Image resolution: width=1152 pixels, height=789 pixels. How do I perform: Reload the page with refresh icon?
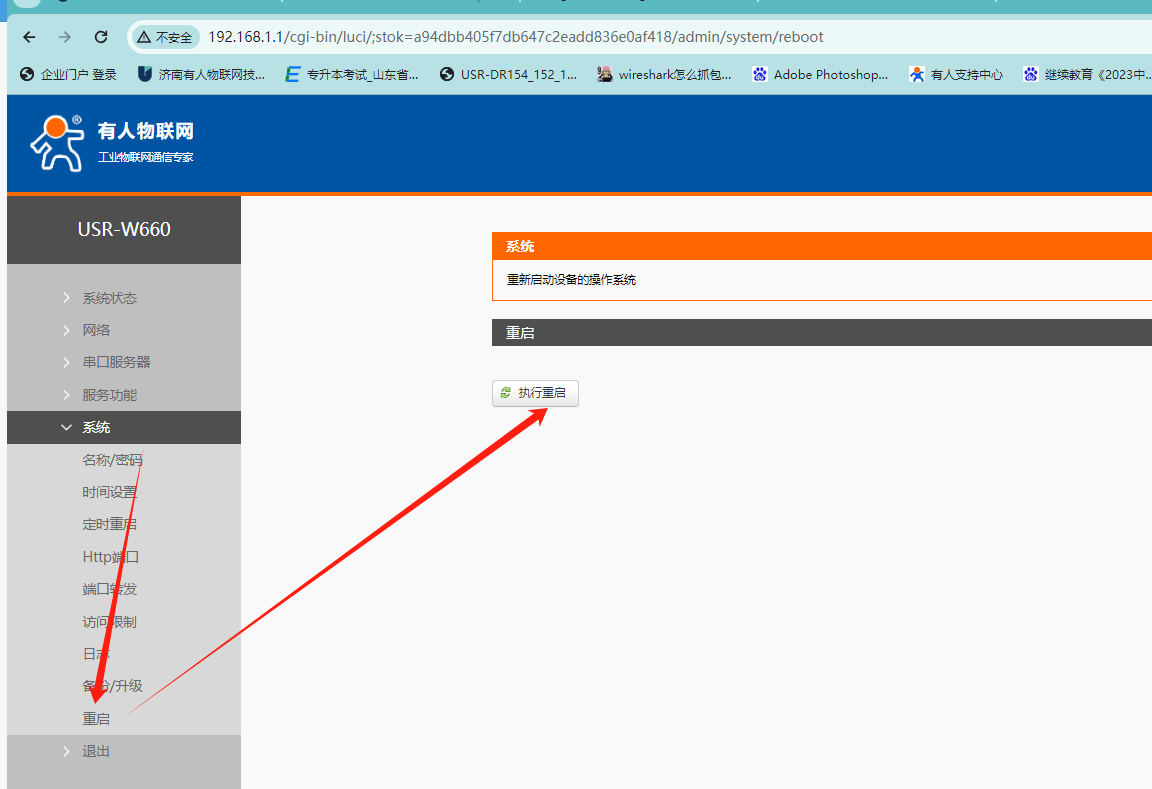coord(101,37)
